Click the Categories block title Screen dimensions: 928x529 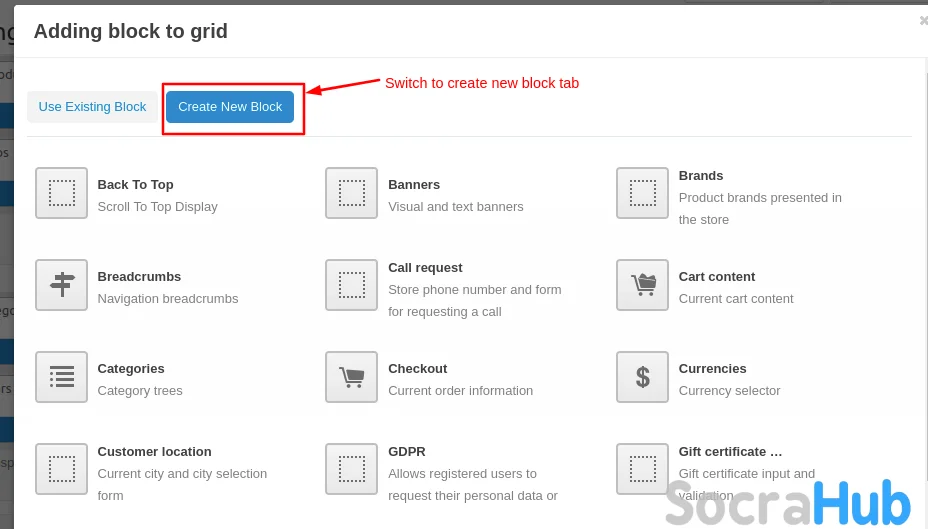(x=131, y=369)
